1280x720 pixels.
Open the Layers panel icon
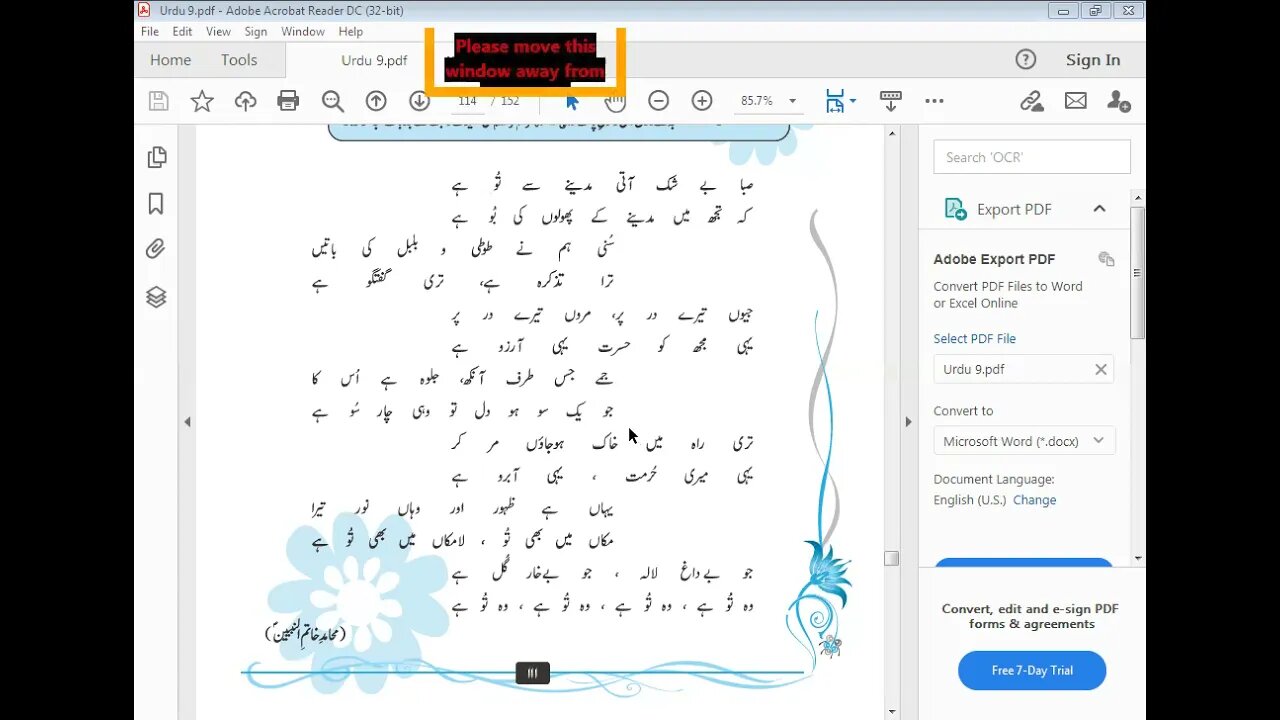point(156,297)
